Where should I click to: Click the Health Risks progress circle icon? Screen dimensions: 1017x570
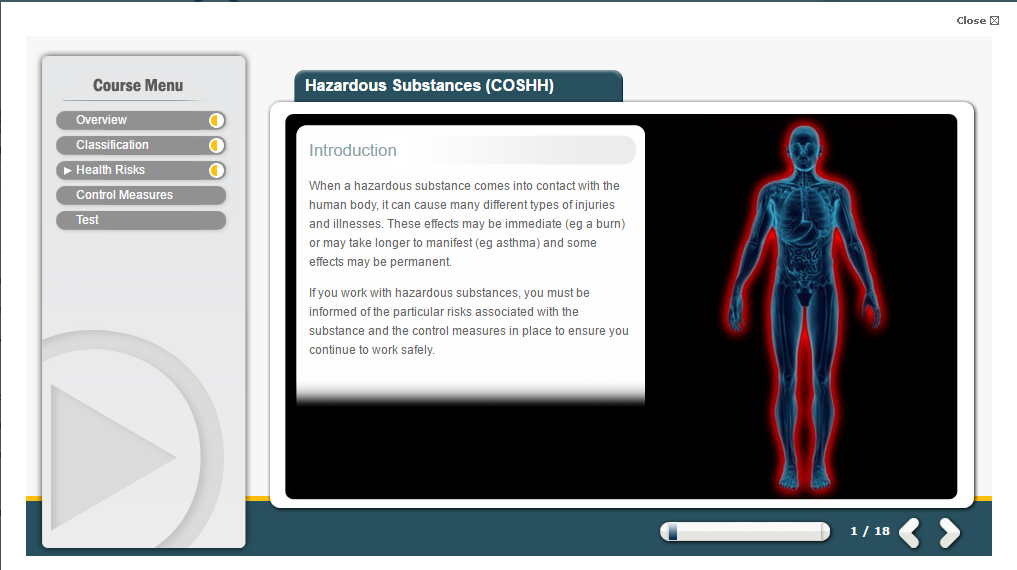coord(216,170)
